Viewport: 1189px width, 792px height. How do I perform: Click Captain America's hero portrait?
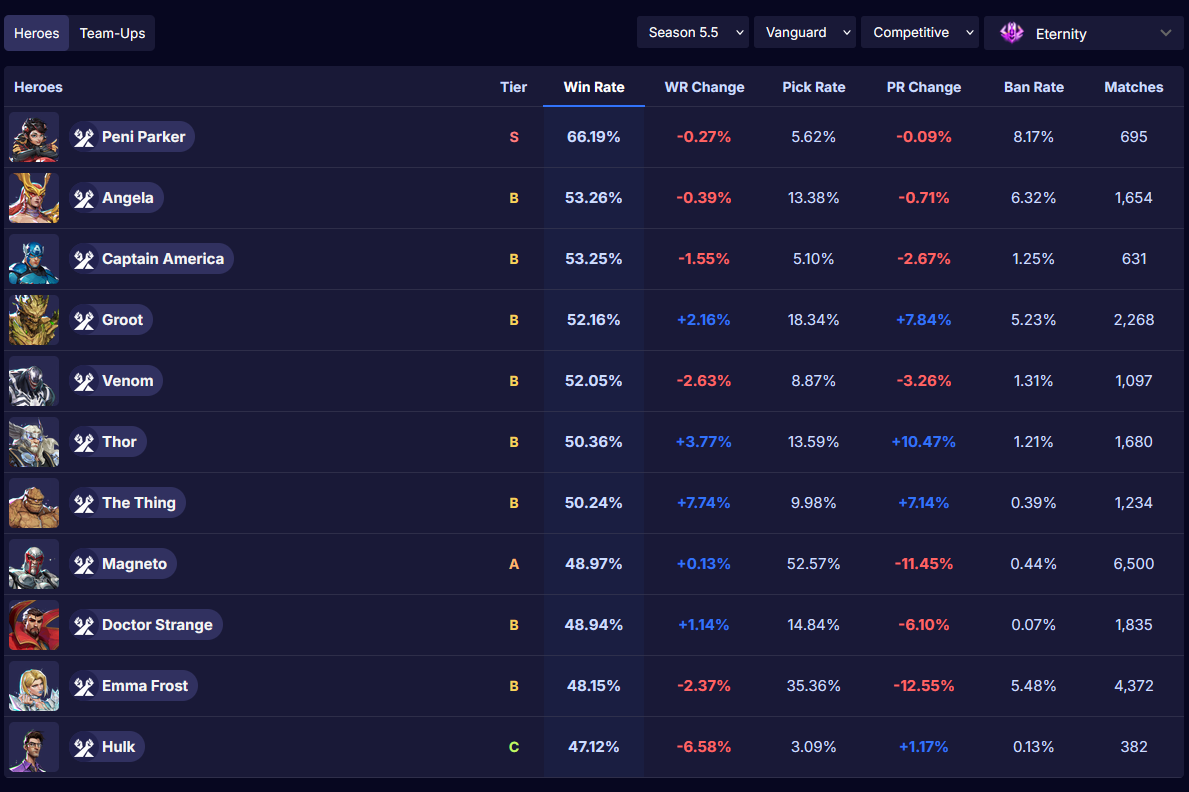click(x=33, y=259)
